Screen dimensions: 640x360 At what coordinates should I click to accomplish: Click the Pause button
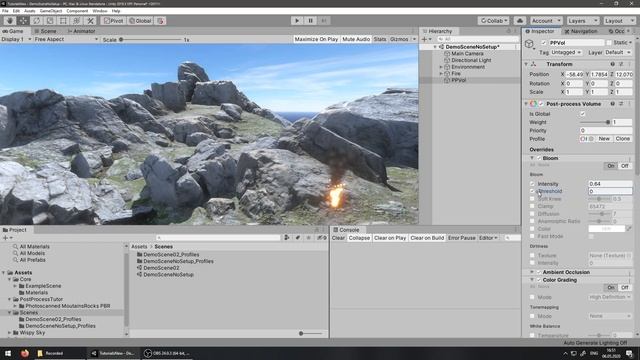pyautogui.click(x=310, y=20)
